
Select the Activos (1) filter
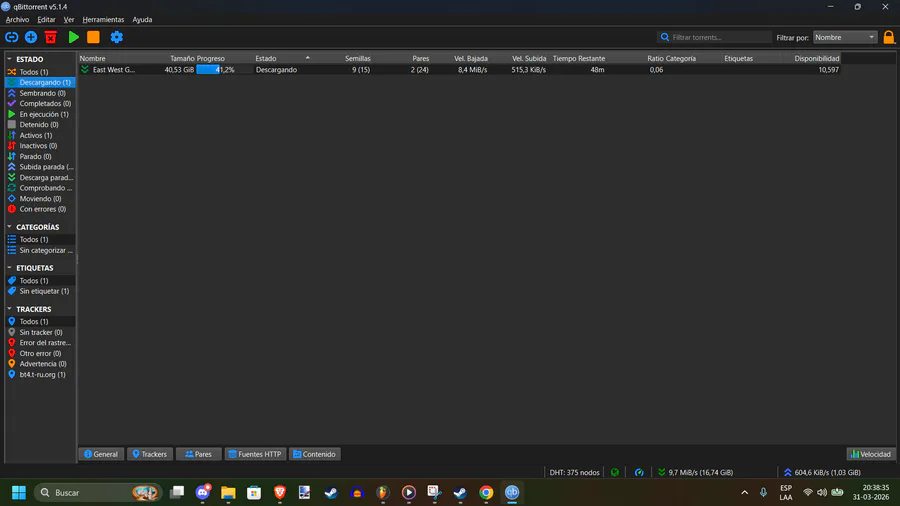click(x=40, y=135)
